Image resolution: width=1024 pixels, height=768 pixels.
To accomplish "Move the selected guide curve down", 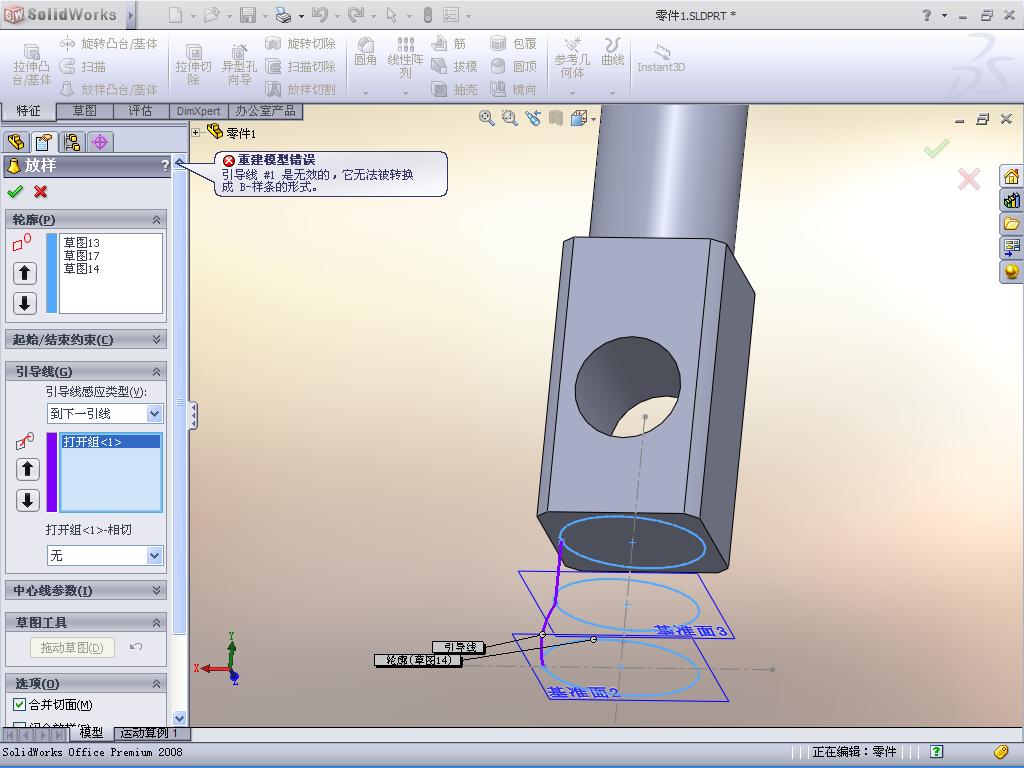I will (27, 500).
